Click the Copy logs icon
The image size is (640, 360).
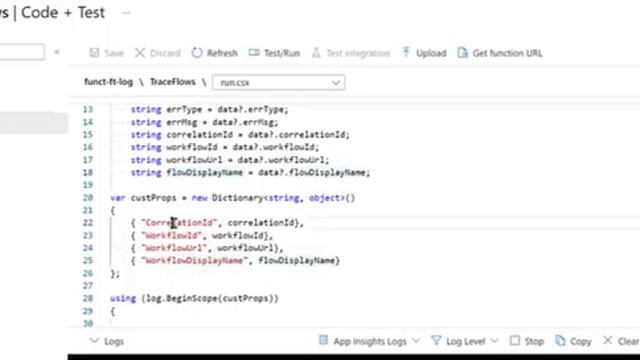click(560, 340)
